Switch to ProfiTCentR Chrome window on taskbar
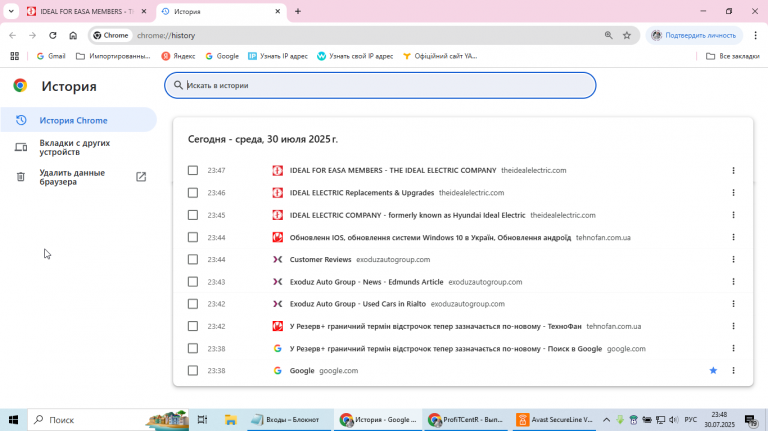Viewport: 768px width, 431px height. point(465,420)
